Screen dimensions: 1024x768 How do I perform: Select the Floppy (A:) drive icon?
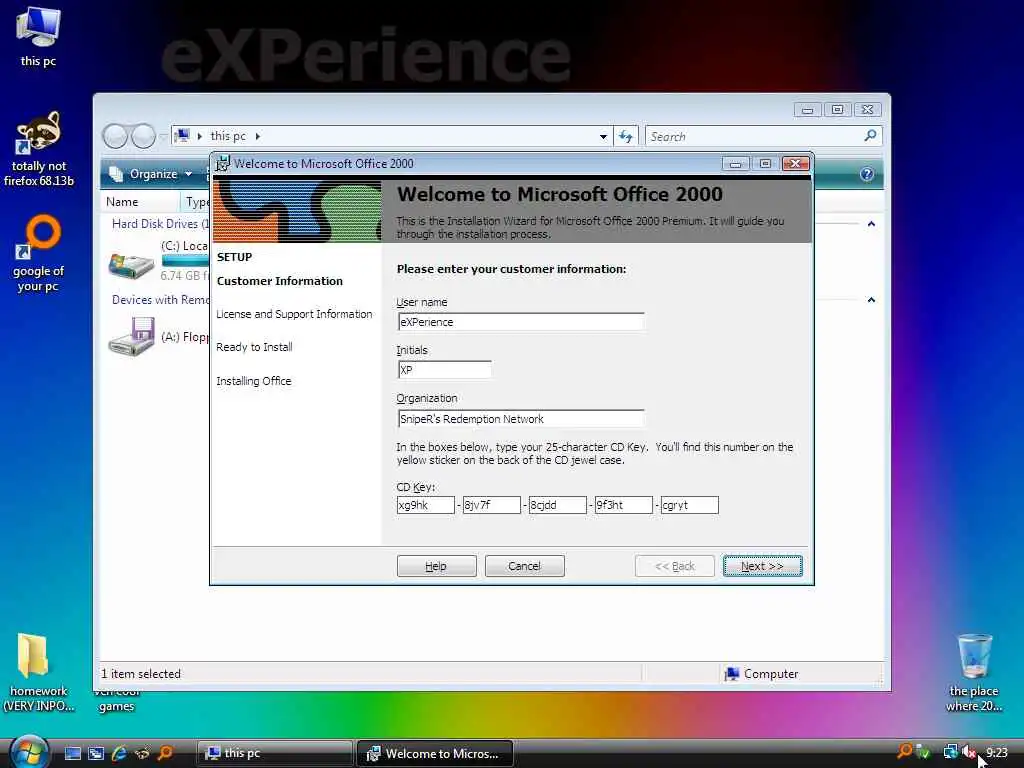(x=131, y=336)
